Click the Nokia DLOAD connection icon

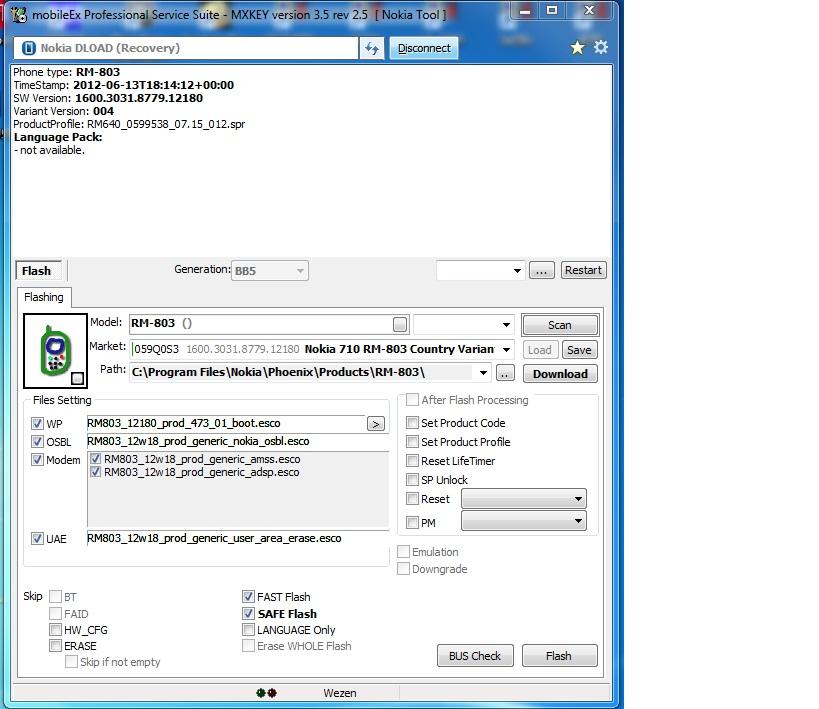[x=29, y=49]
